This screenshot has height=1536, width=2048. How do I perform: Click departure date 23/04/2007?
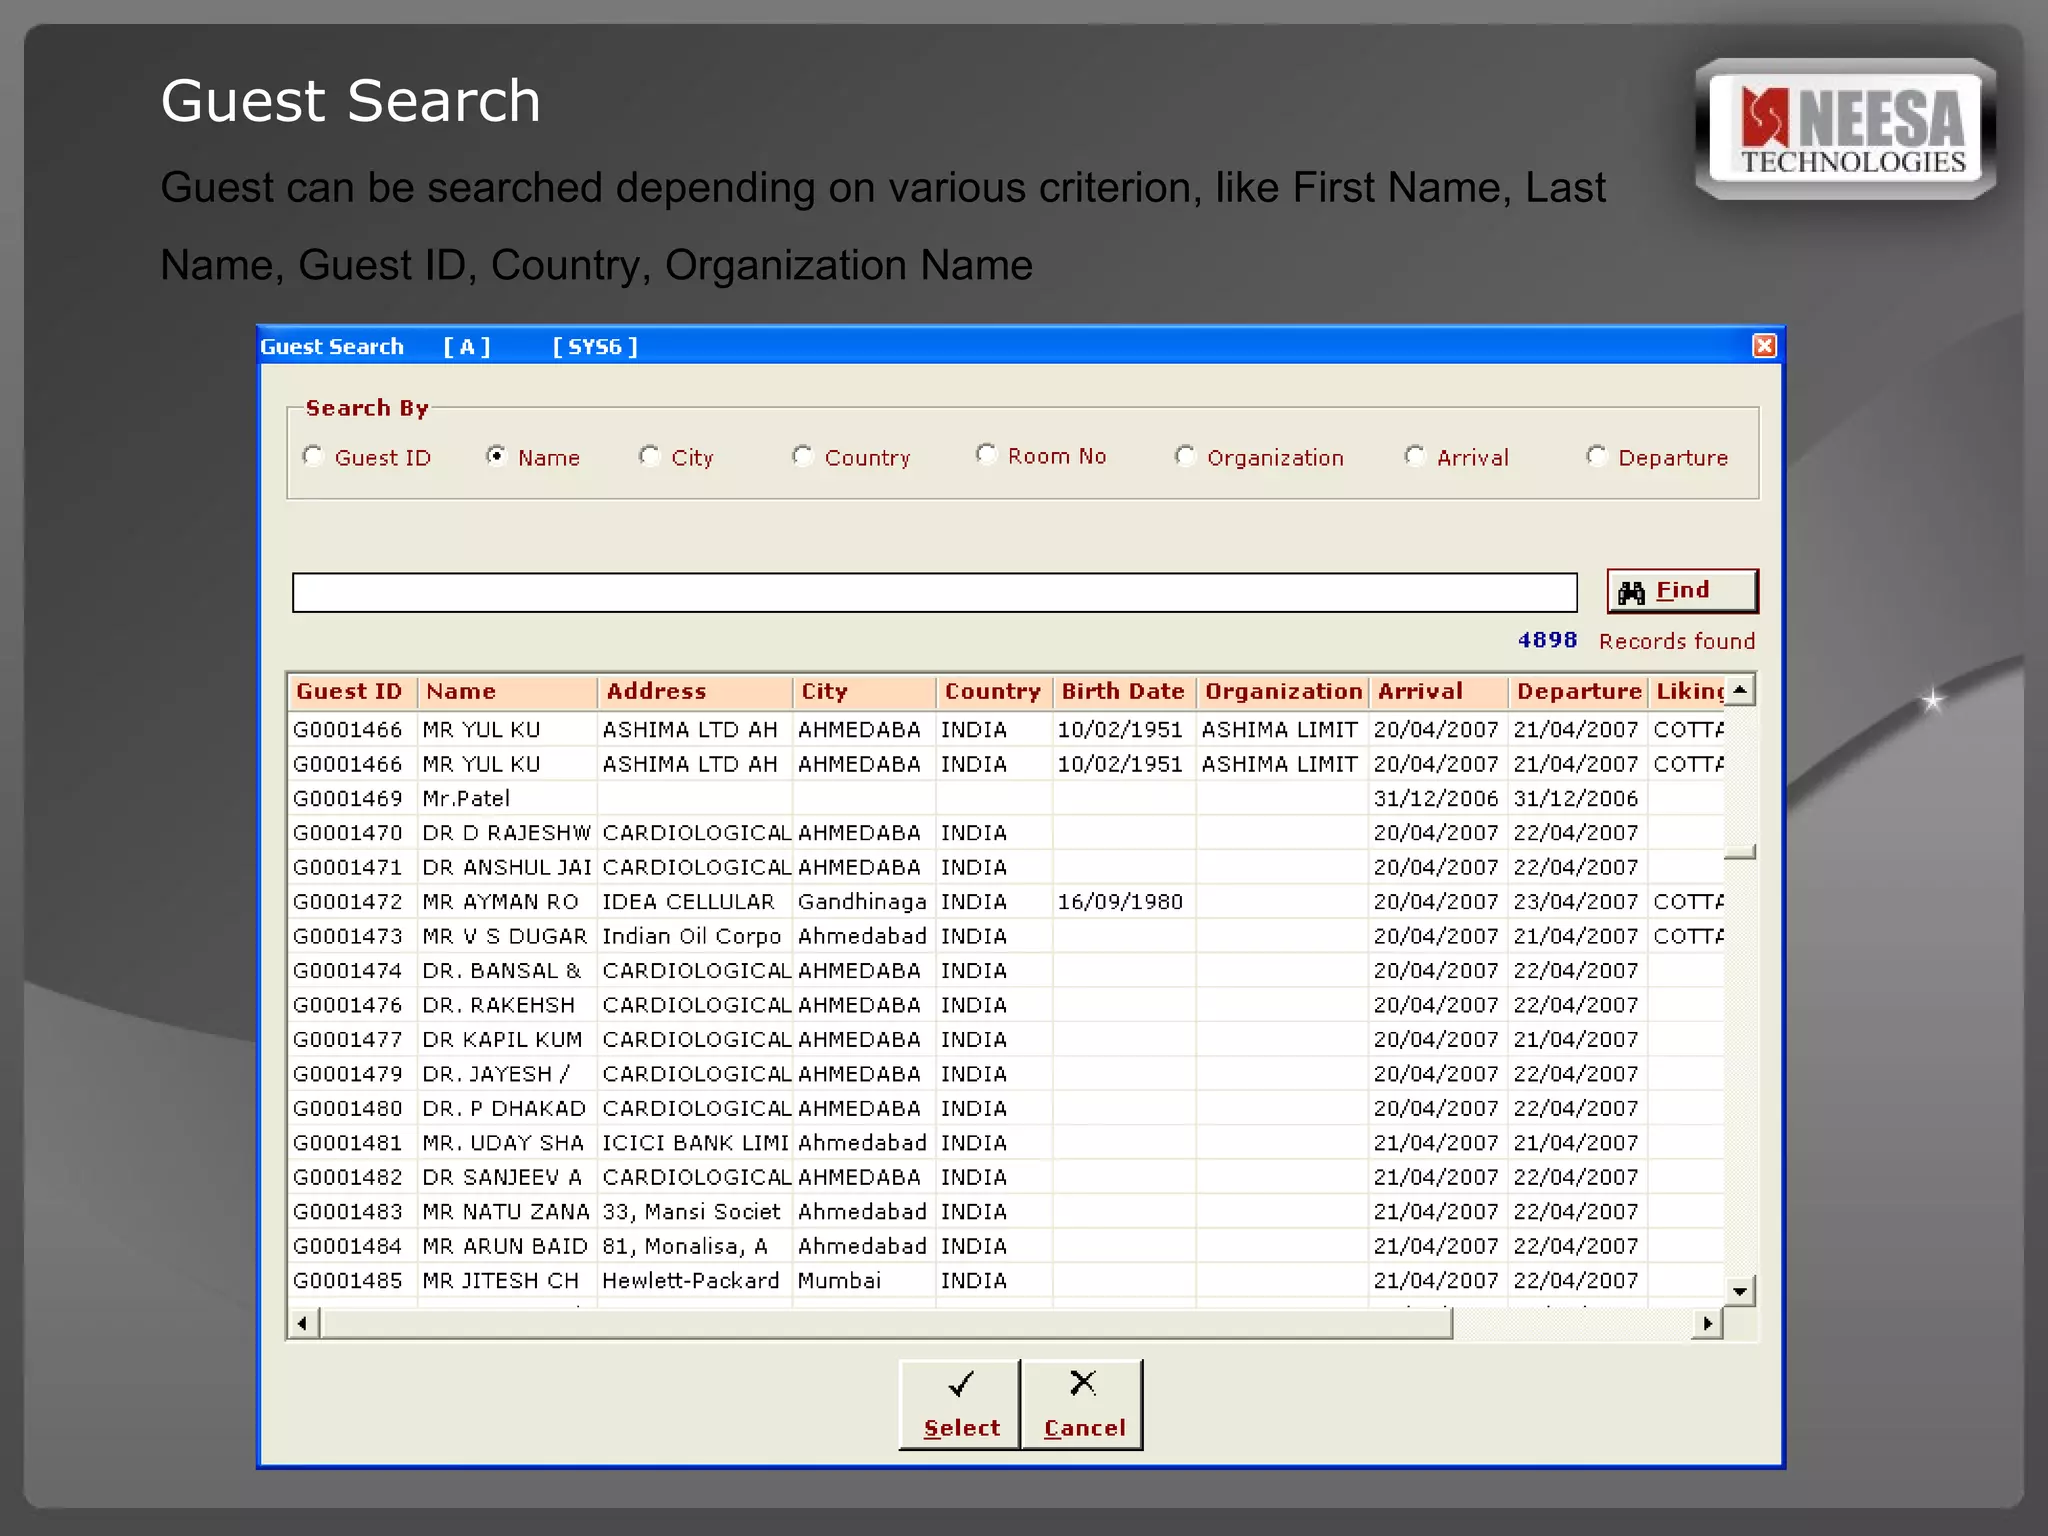(x=1576, y=901)
